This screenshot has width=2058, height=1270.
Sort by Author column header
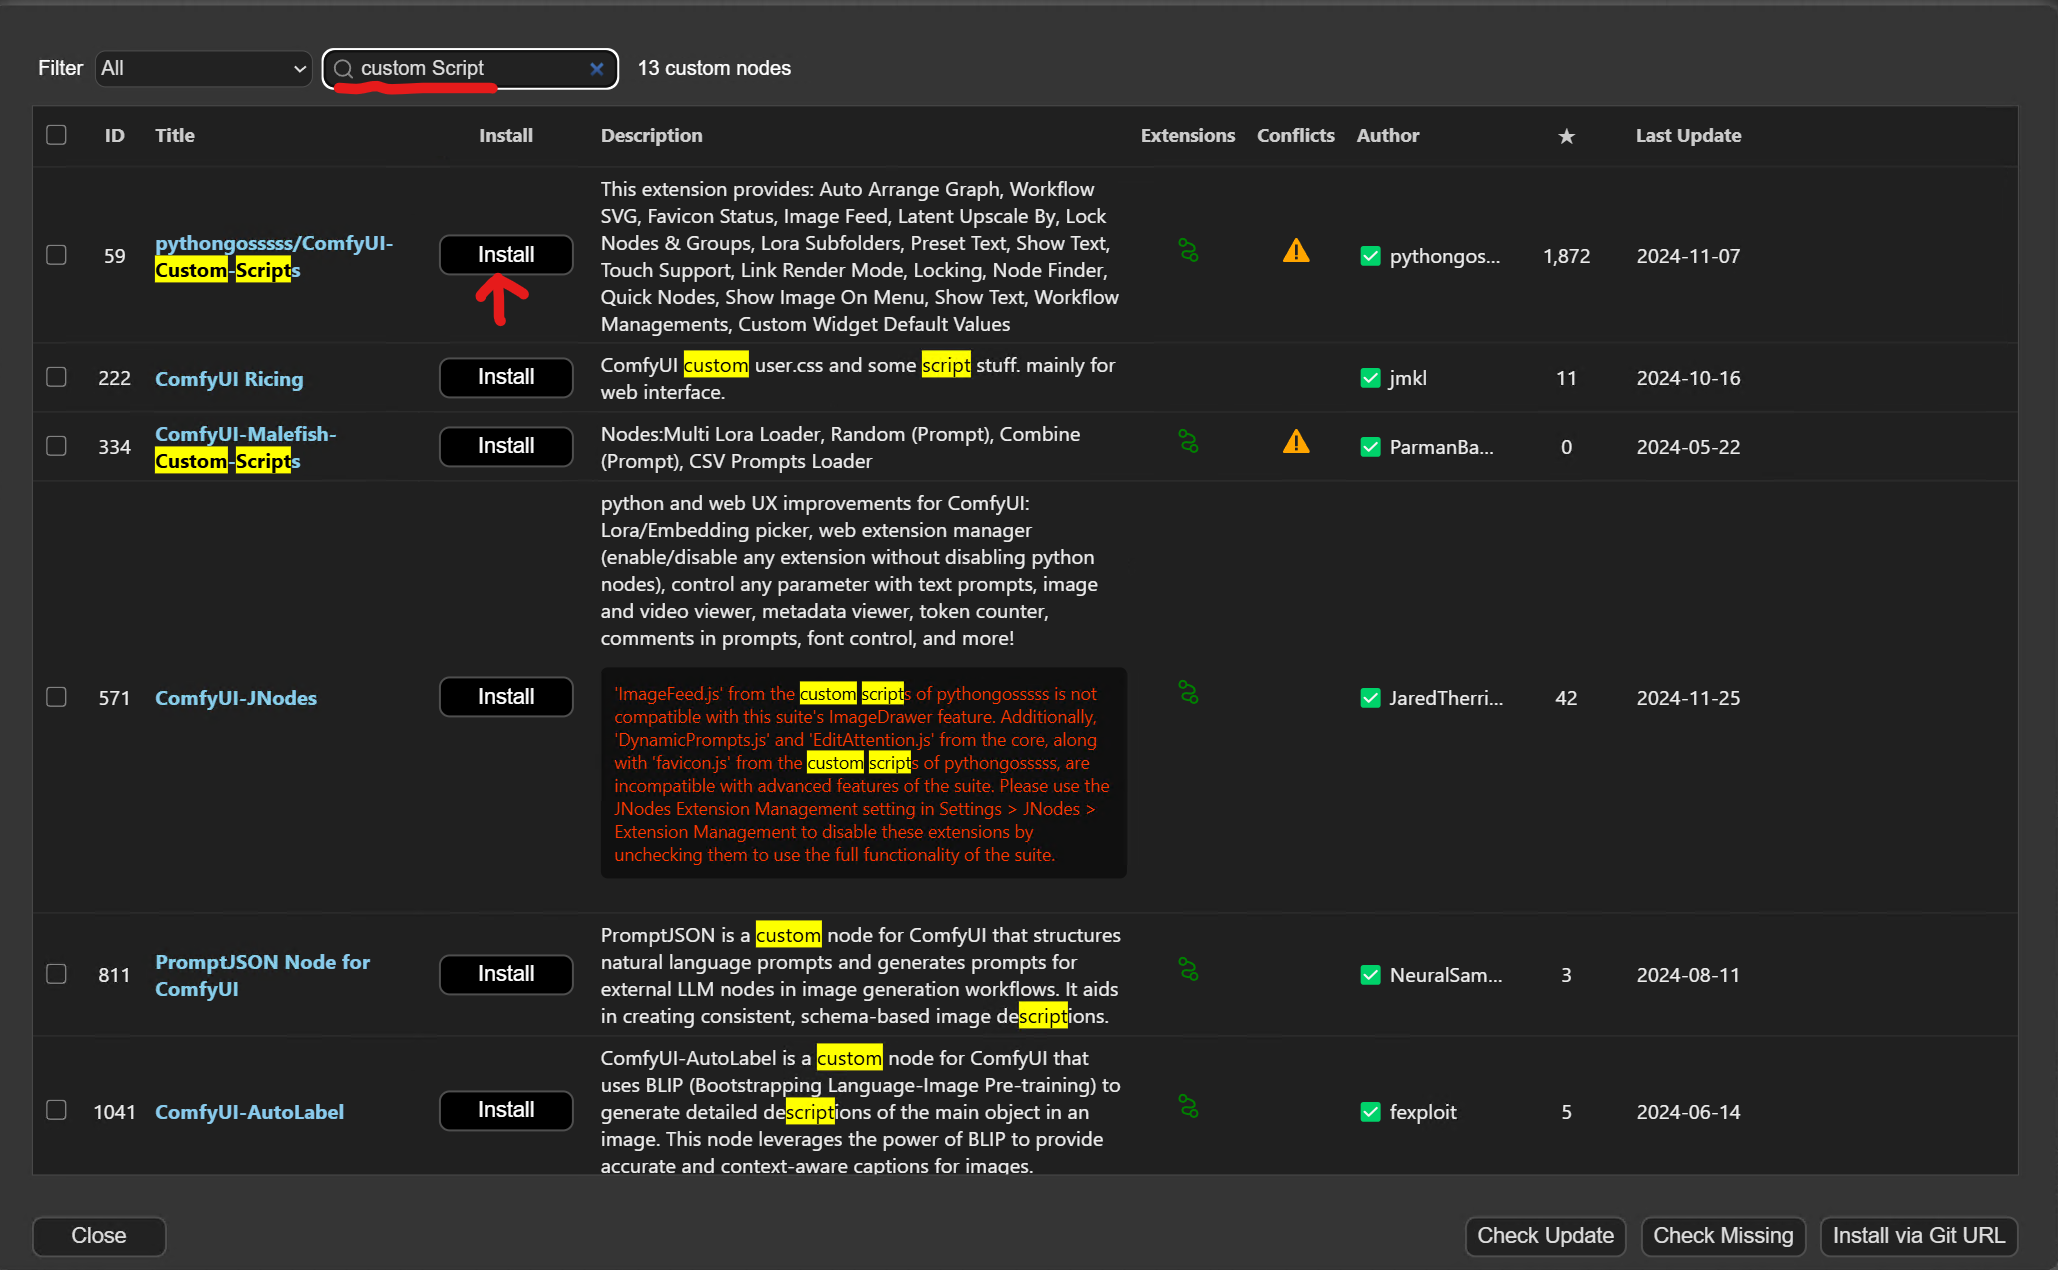point(1387,136)
